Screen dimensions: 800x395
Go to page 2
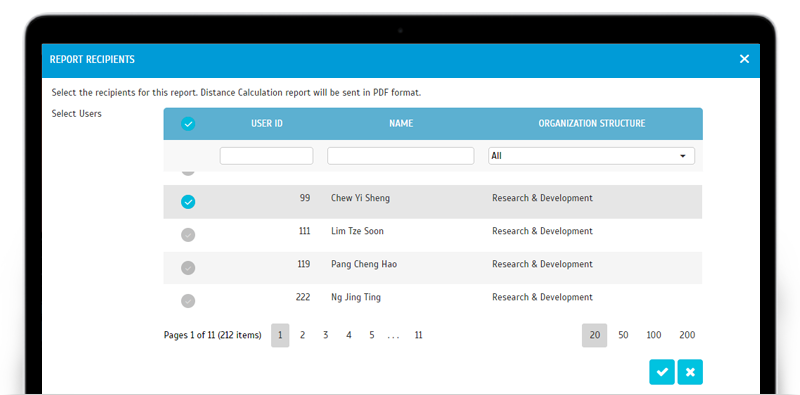(x=303, y=335)
